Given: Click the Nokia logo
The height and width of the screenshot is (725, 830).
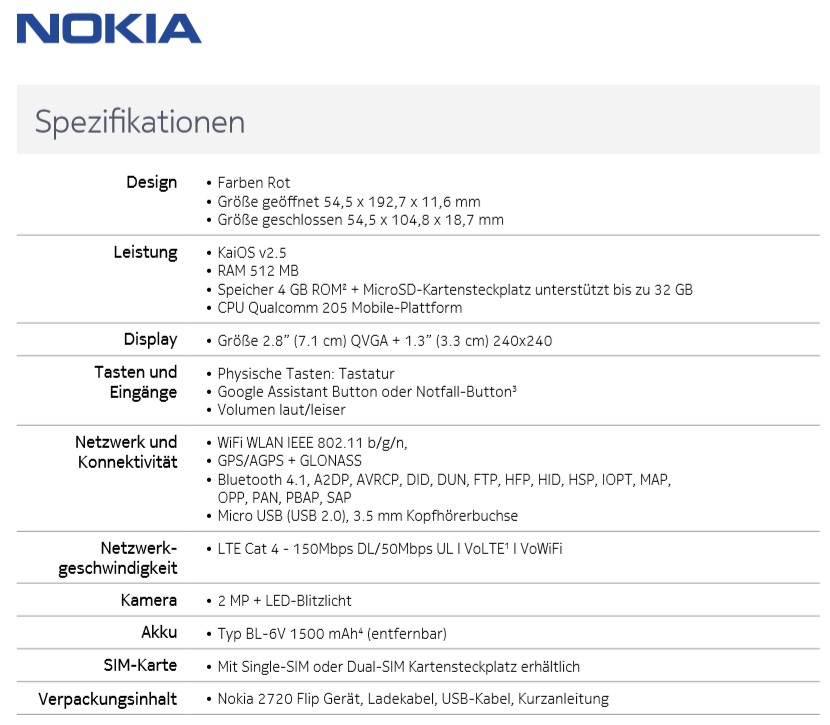Looking at the screenshot, I should click(109, 27).
